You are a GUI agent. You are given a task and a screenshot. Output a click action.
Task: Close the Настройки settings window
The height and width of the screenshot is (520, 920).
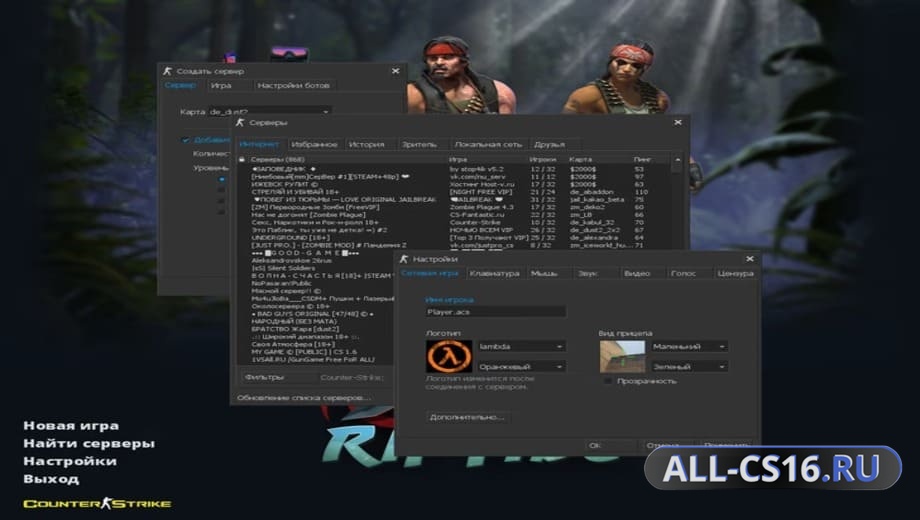coord(749,259)
